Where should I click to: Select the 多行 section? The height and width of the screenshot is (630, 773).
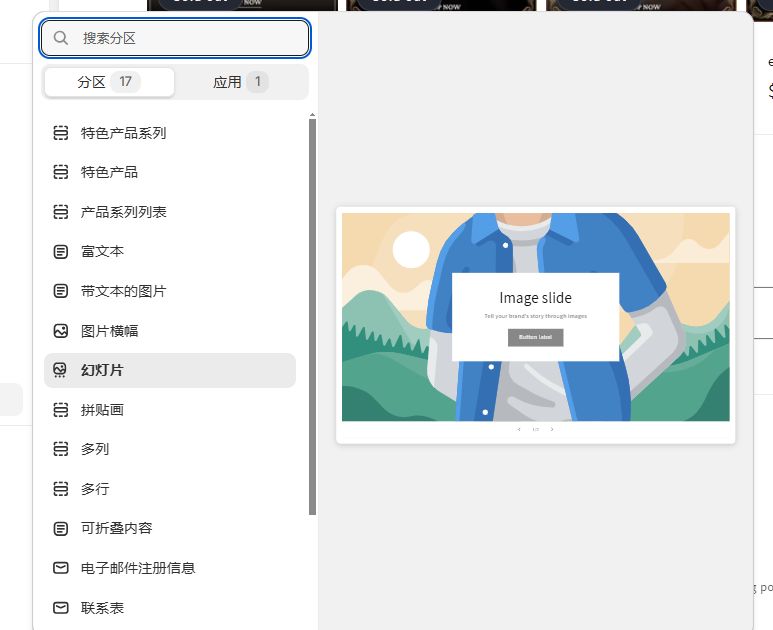(x=170, y=489)
